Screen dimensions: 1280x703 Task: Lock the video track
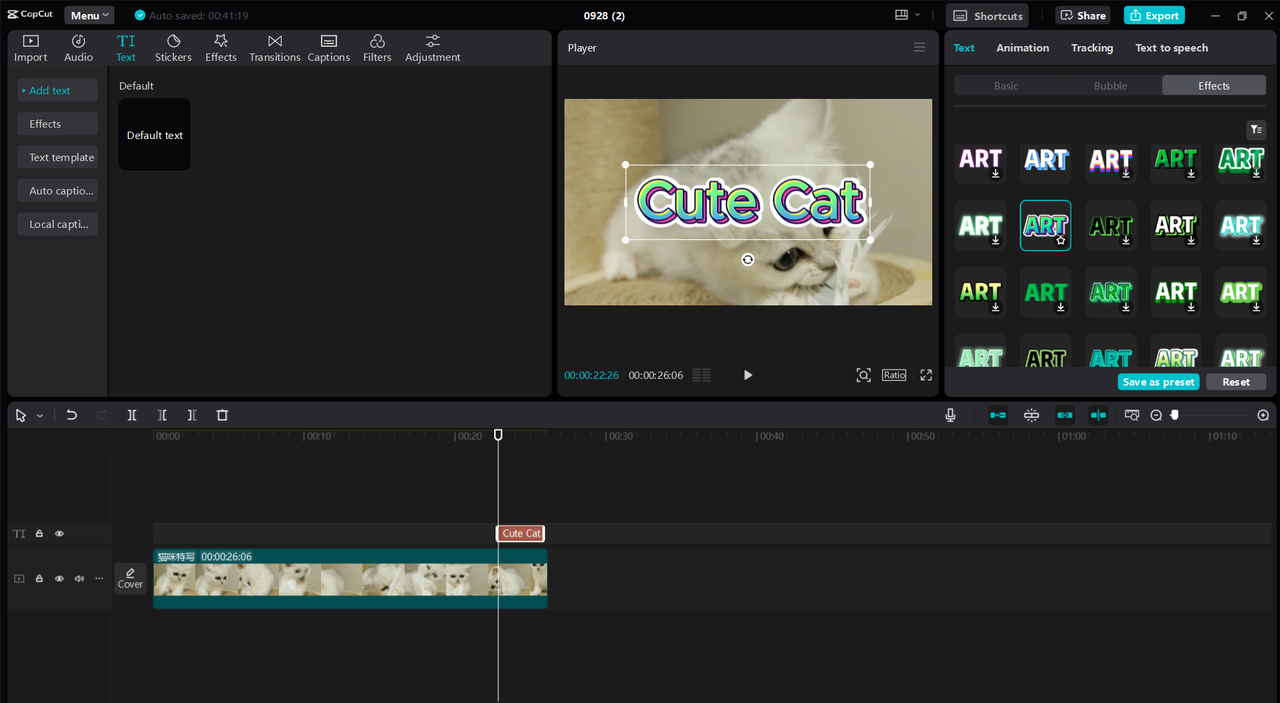39,578
